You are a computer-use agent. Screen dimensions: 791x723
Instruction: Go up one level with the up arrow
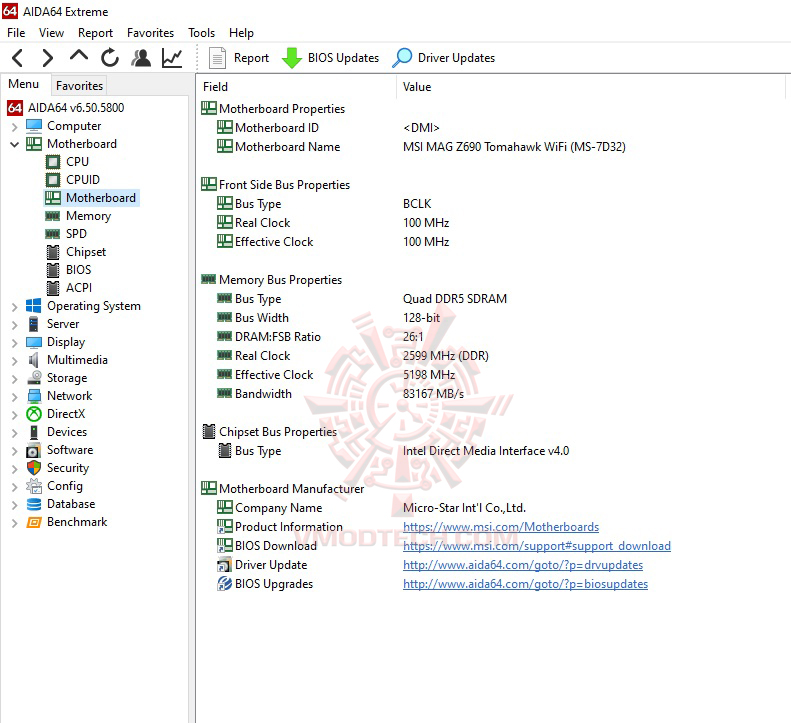pyautogui.click(x=79, y=57)
